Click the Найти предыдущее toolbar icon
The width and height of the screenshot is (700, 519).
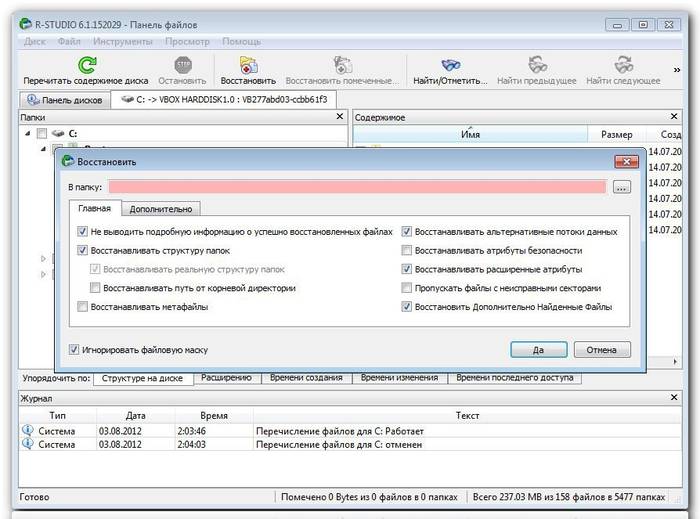coord(536,65)
